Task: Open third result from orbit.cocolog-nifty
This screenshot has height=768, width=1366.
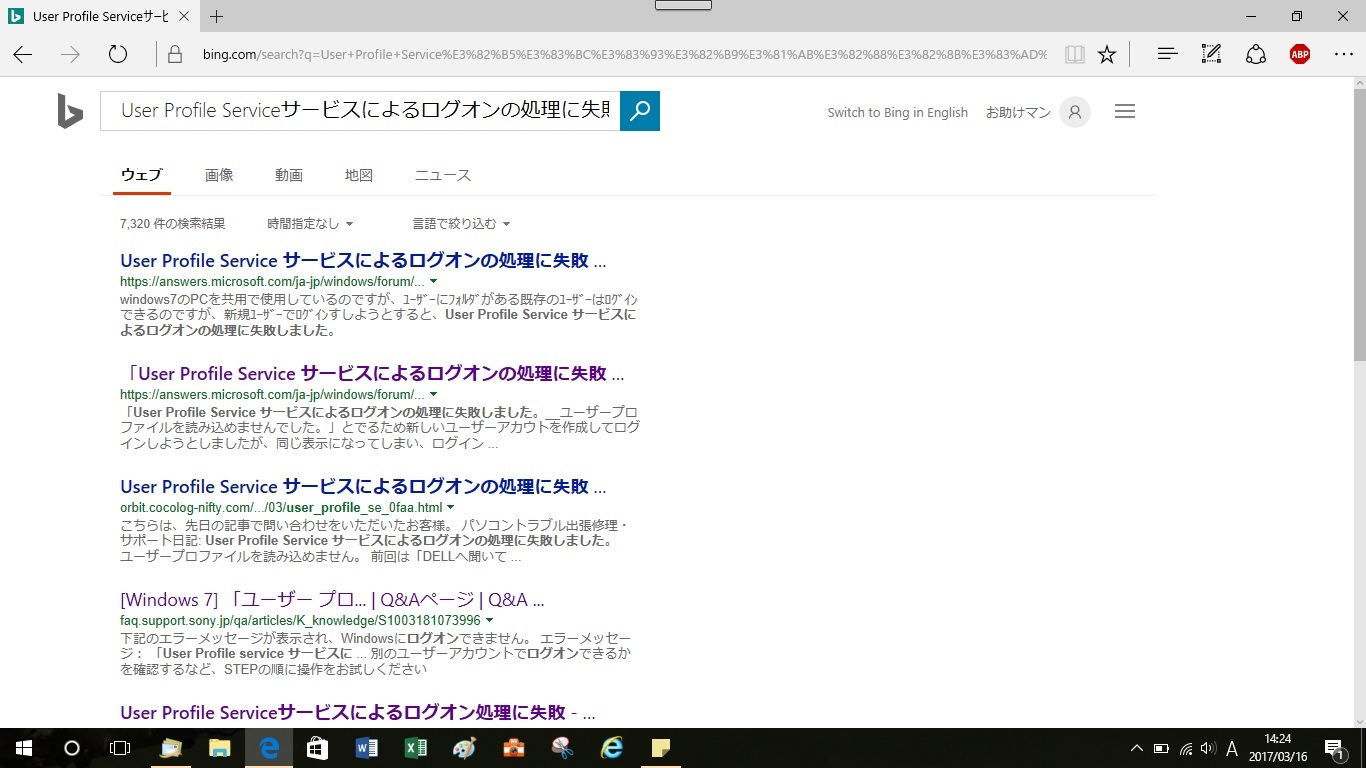Action: click(x=363, y=487)
